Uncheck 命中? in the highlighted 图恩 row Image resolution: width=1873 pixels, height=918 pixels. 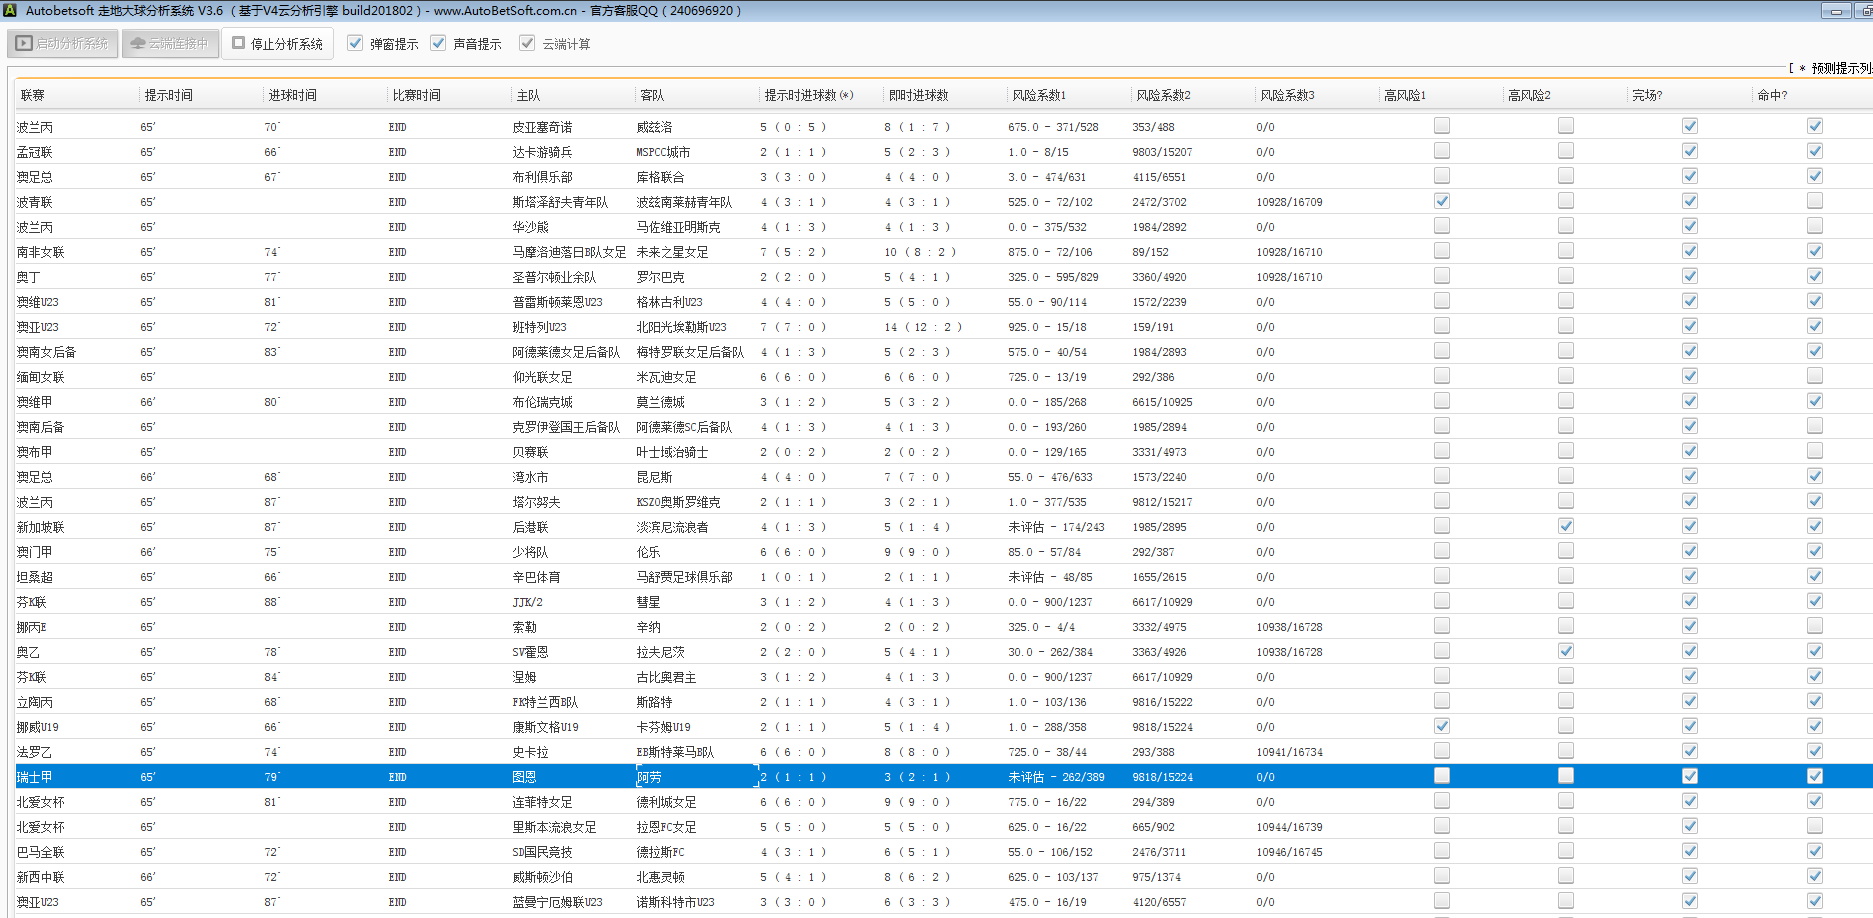point(1814,776)
